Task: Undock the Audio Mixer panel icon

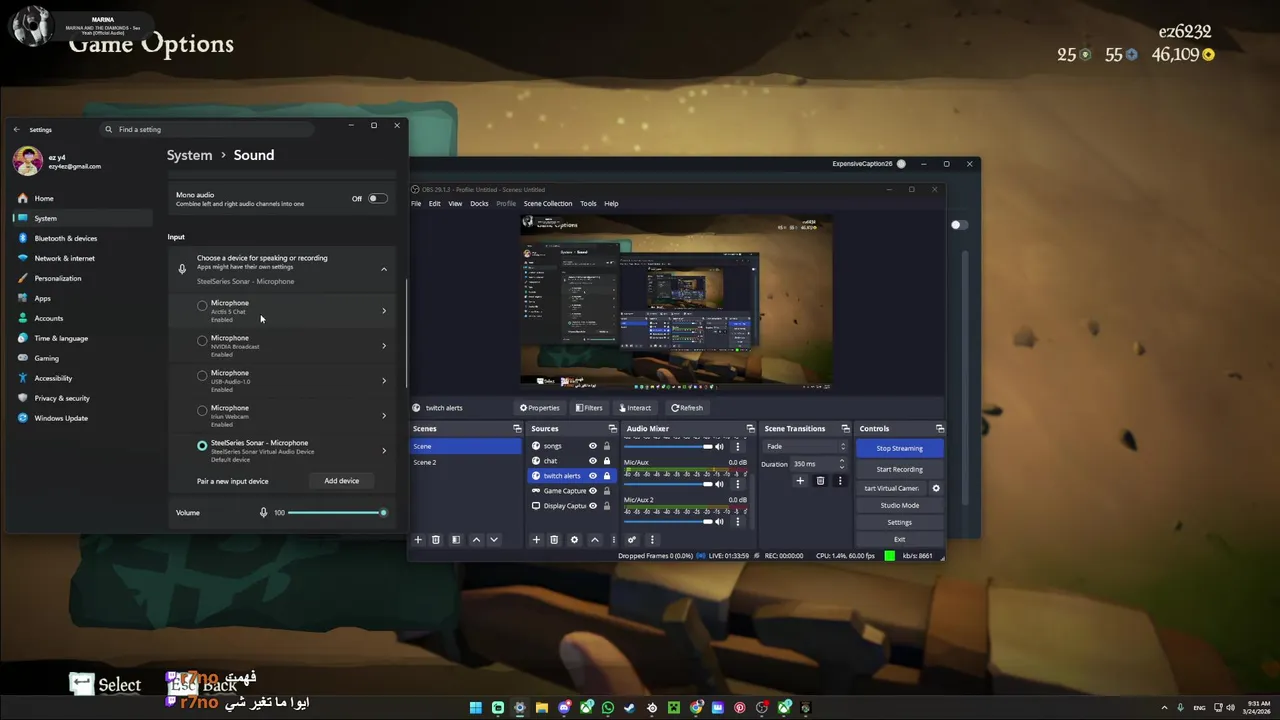Action: 750,429
